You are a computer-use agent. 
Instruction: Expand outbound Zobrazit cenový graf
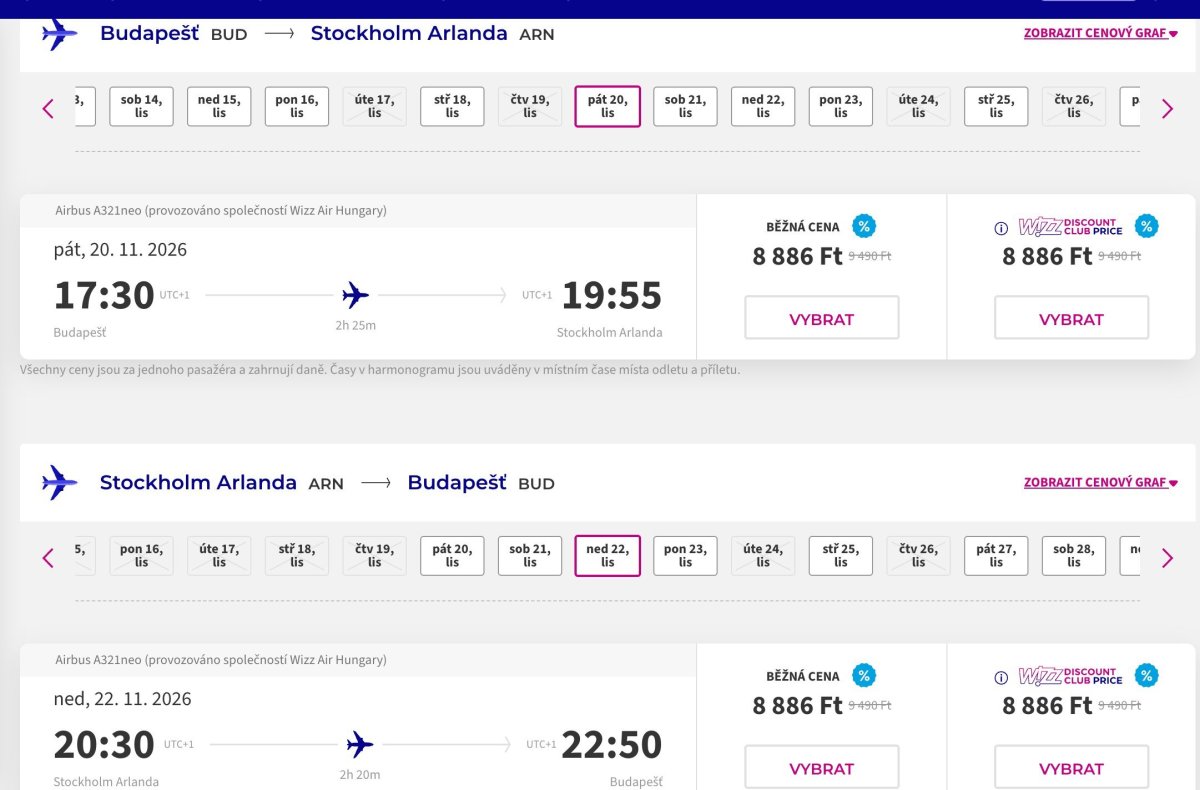click(x=1101, y=33)
